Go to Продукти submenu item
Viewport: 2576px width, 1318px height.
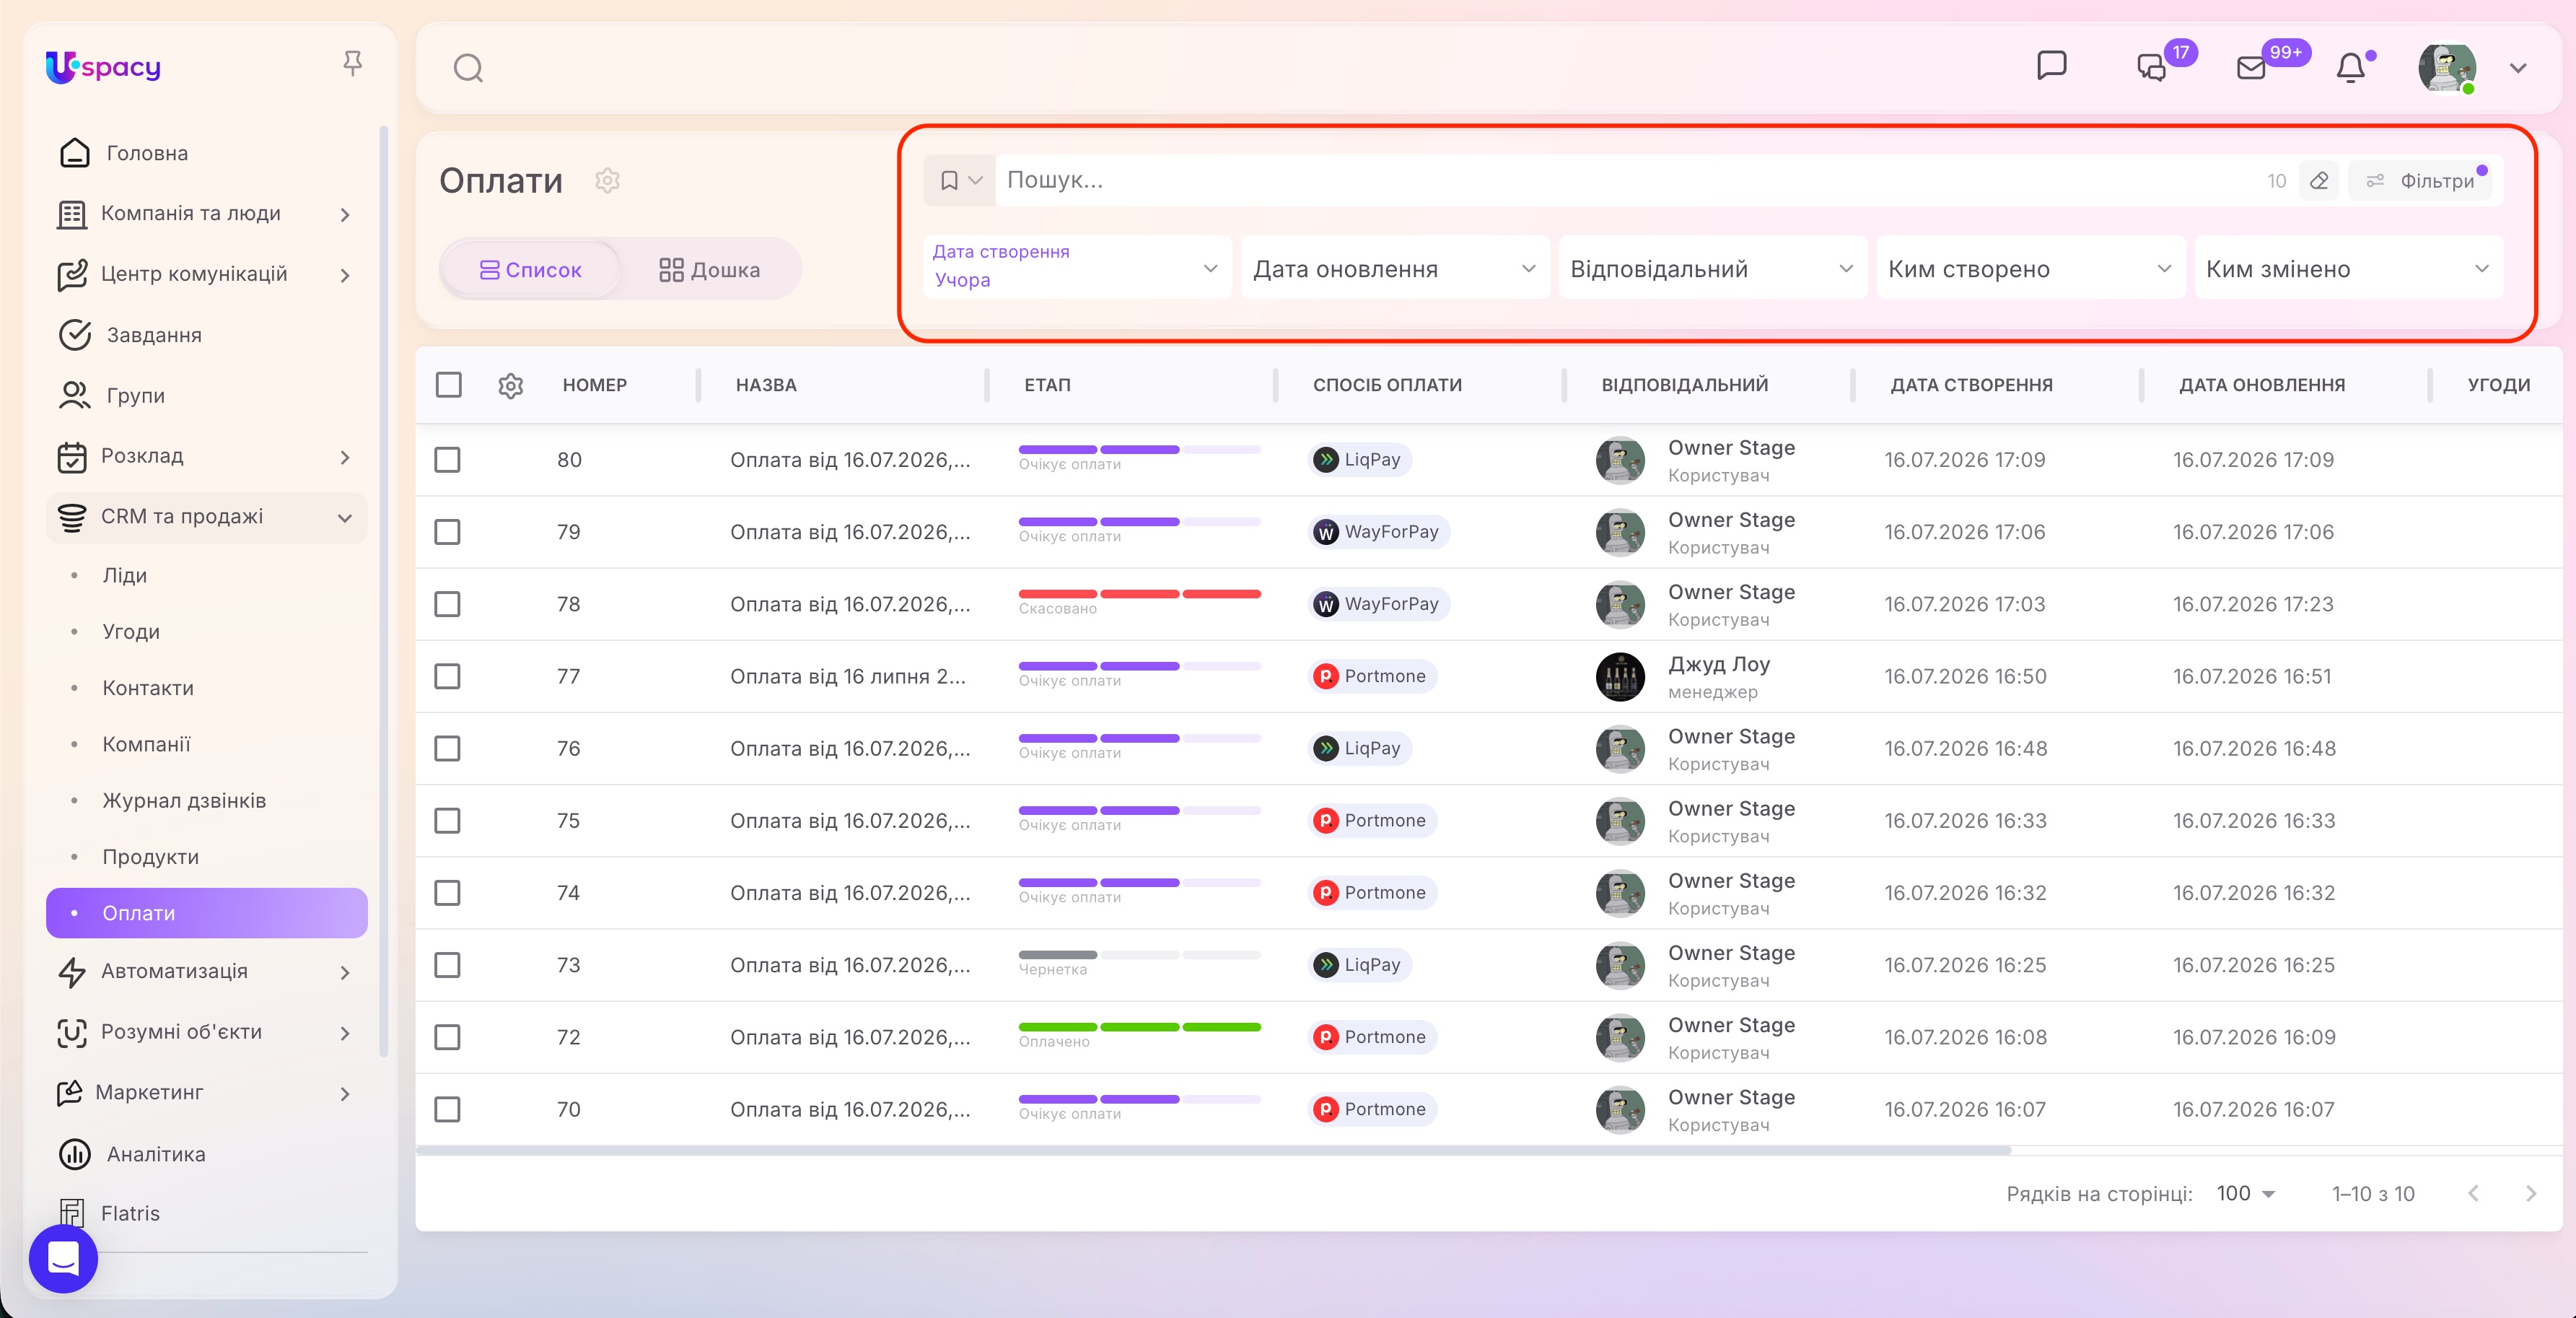tap(206, 857)
